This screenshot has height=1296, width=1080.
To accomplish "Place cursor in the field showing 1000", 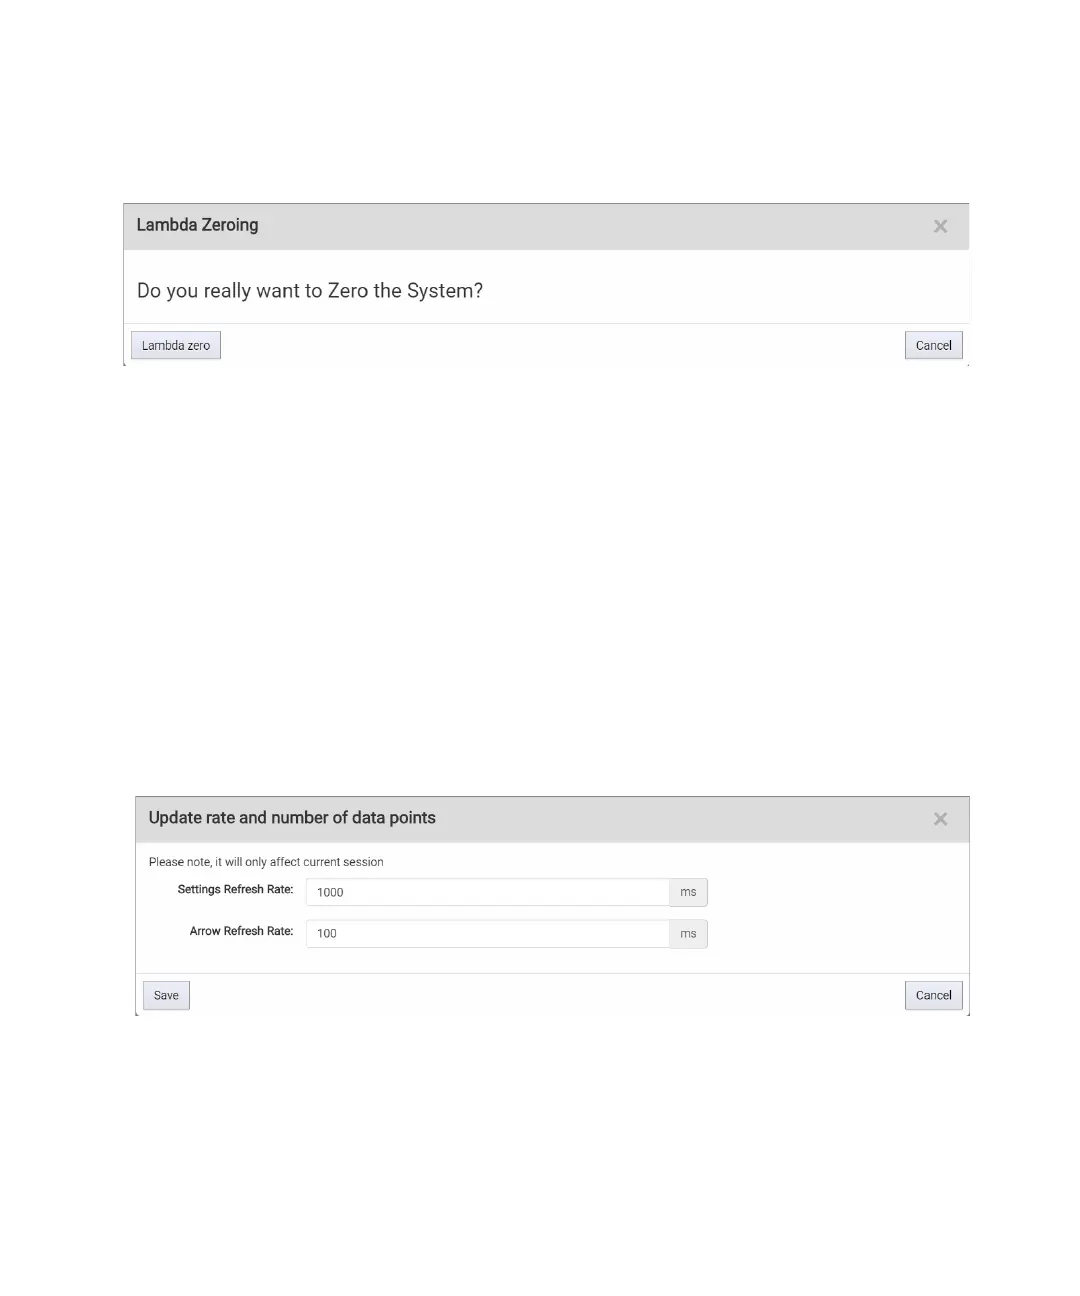I will click(x=487, y=892).
